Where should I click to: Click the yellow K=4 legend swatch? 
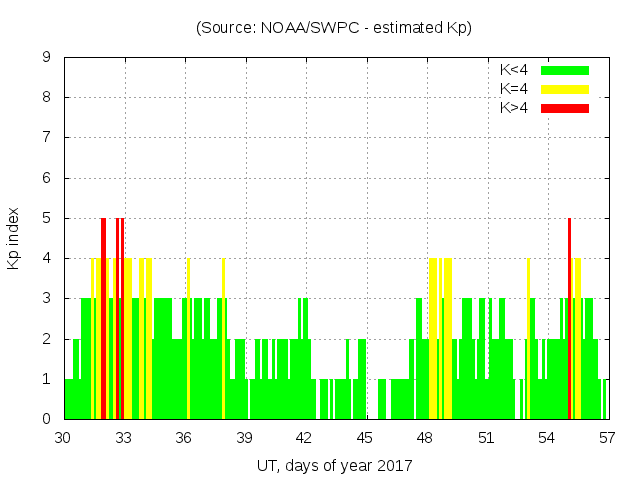coord(565,89)
